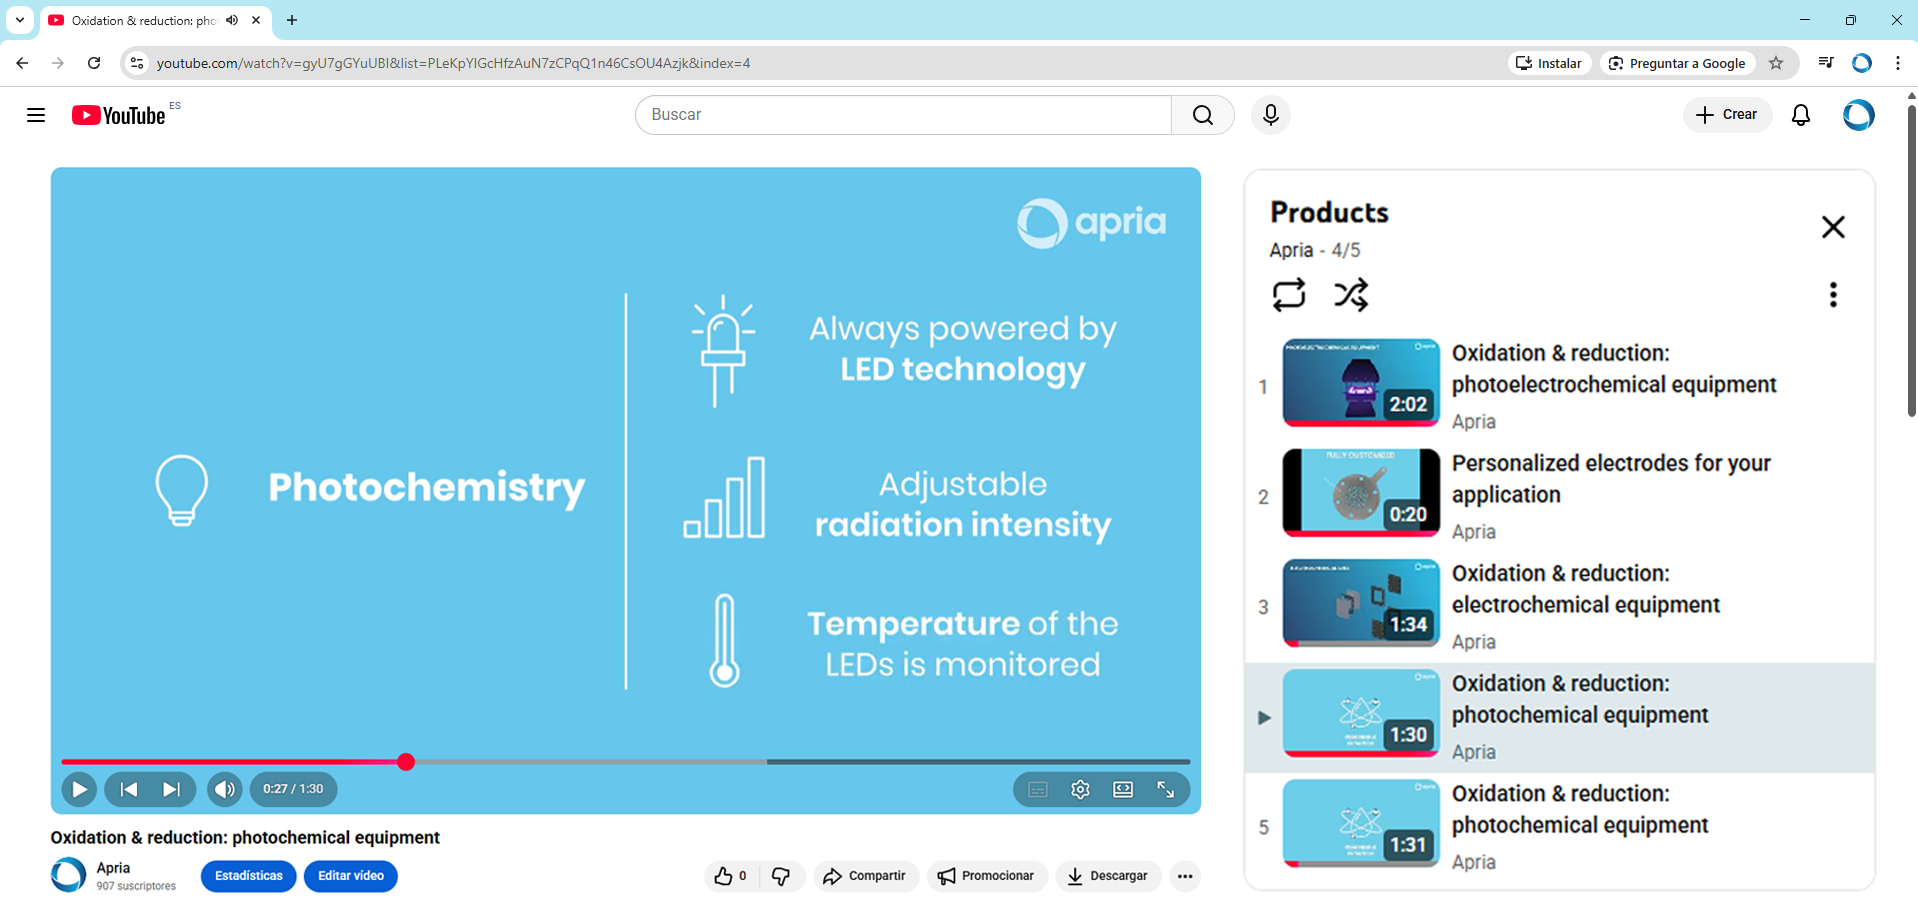
Task: Click the search magnifier button
Action: click(1202, 115)
